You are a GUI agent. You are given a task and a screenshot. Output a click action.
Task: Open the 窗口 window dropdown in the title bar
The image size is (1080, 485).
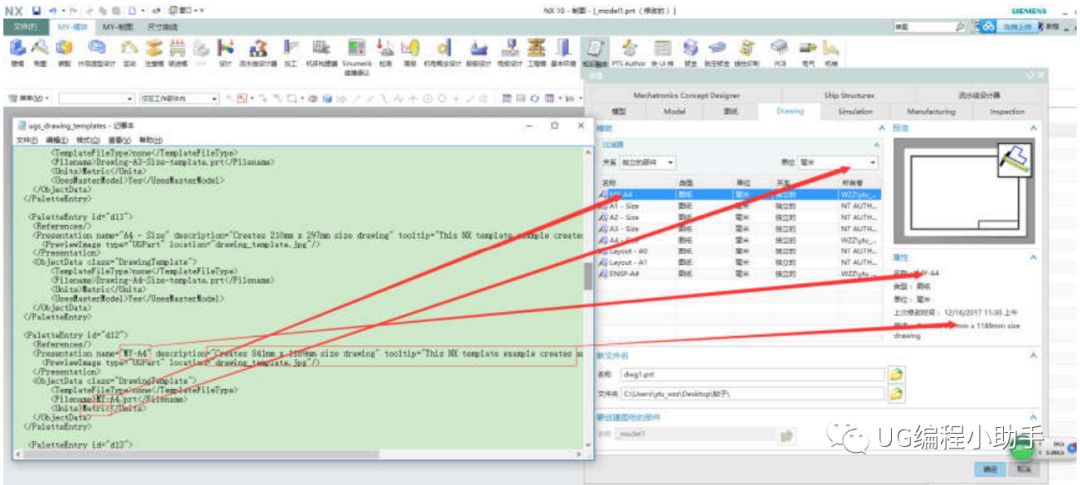click(x=186, y=10)
